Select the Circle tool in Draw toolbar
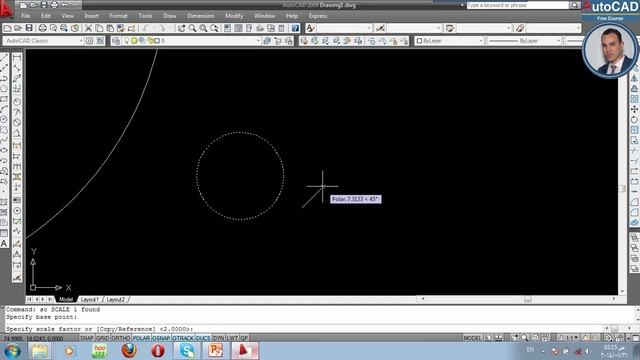Viewport: 640px width, 360px height. tap(4, 119)
